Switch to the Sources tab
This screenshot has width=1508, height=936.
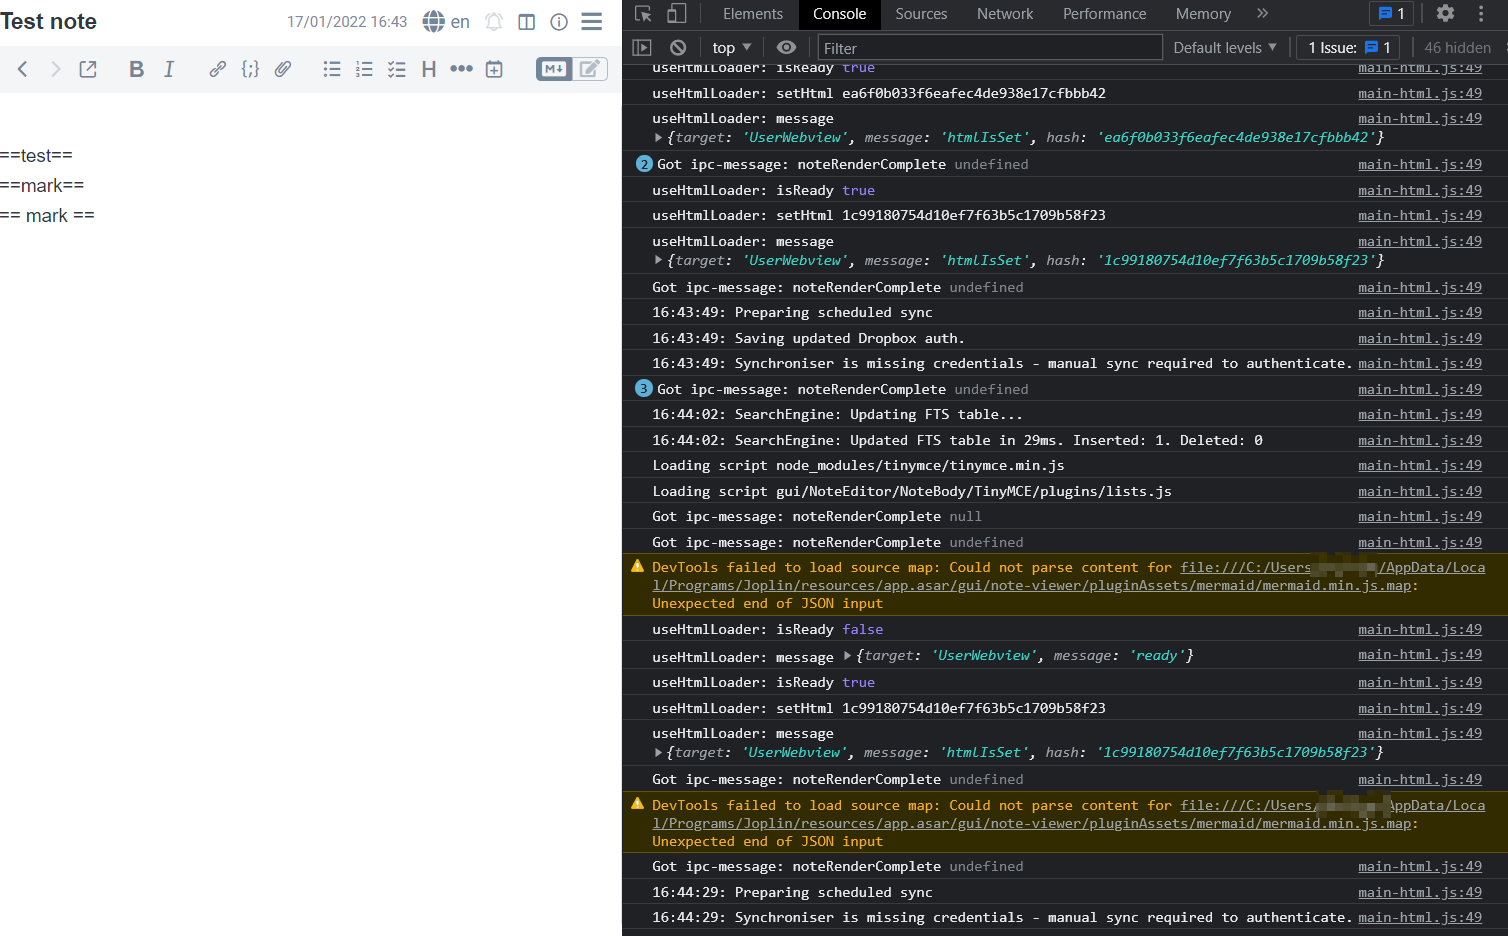pos(920,14)
